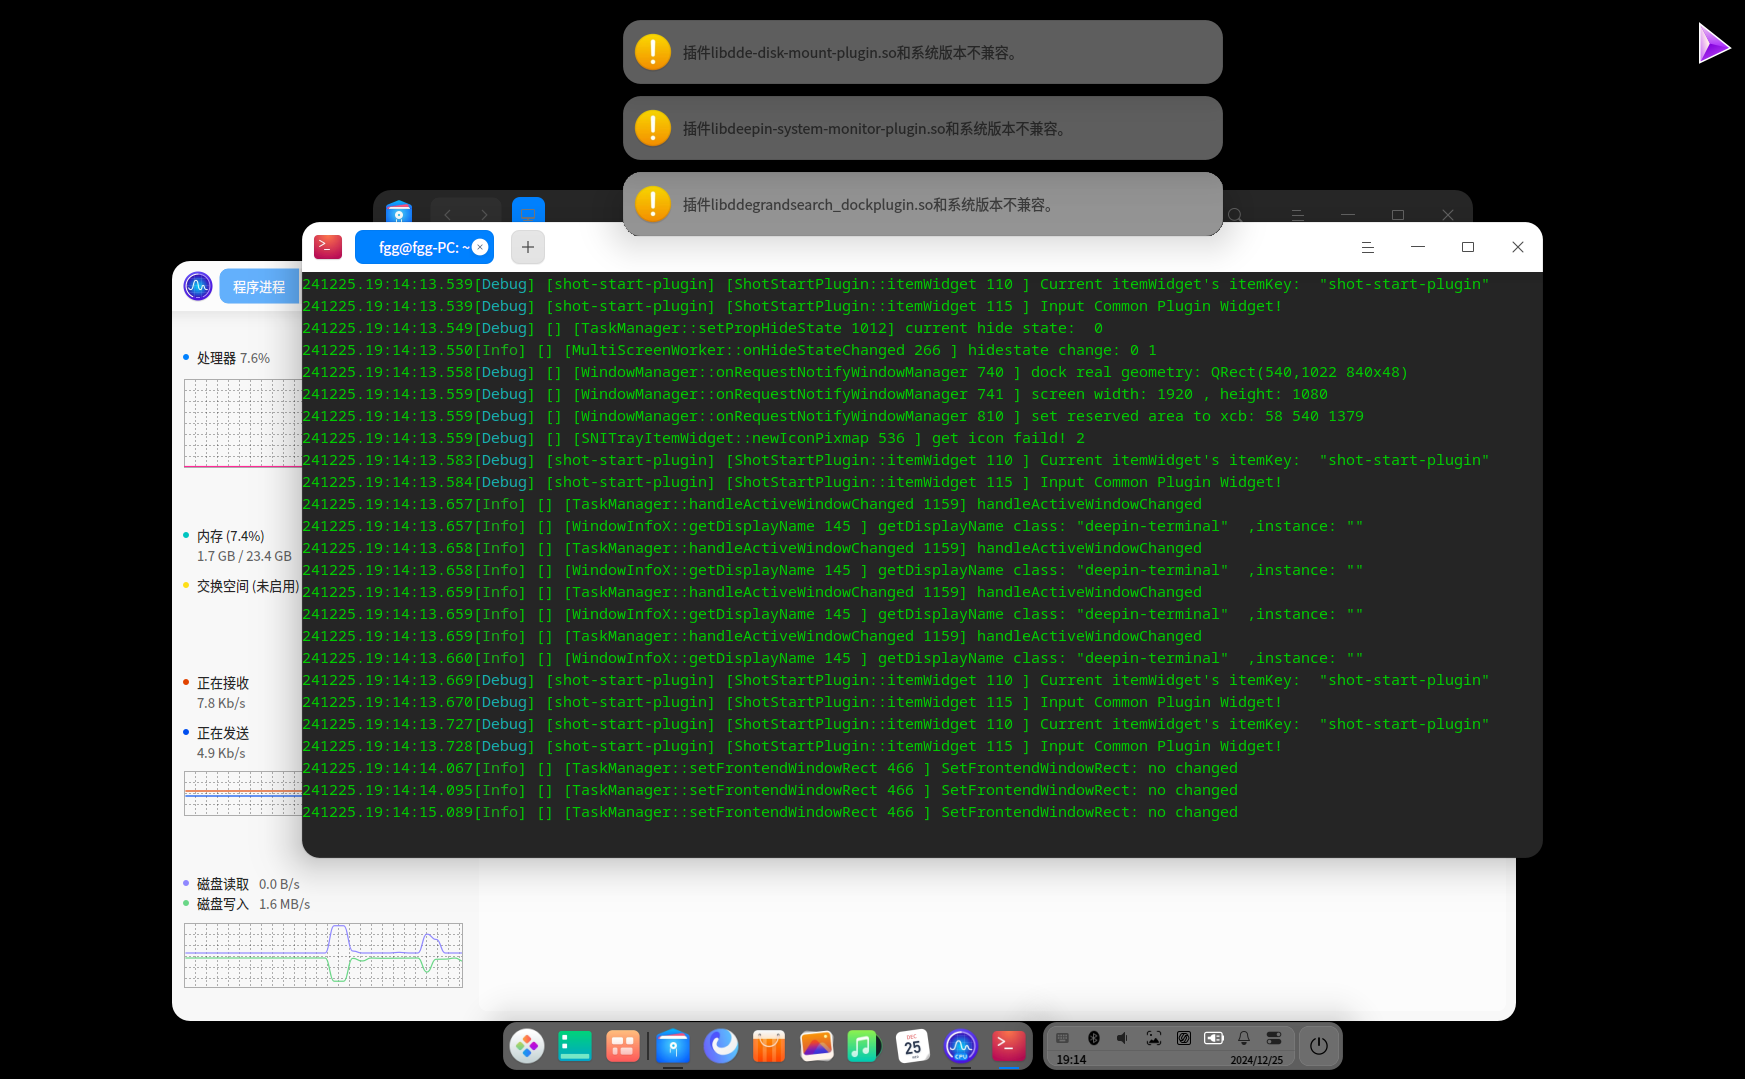Open the quick settings toggles tray icon
The height and width of the screenshot is (1079, 1745).
tap(1274, 1038)
